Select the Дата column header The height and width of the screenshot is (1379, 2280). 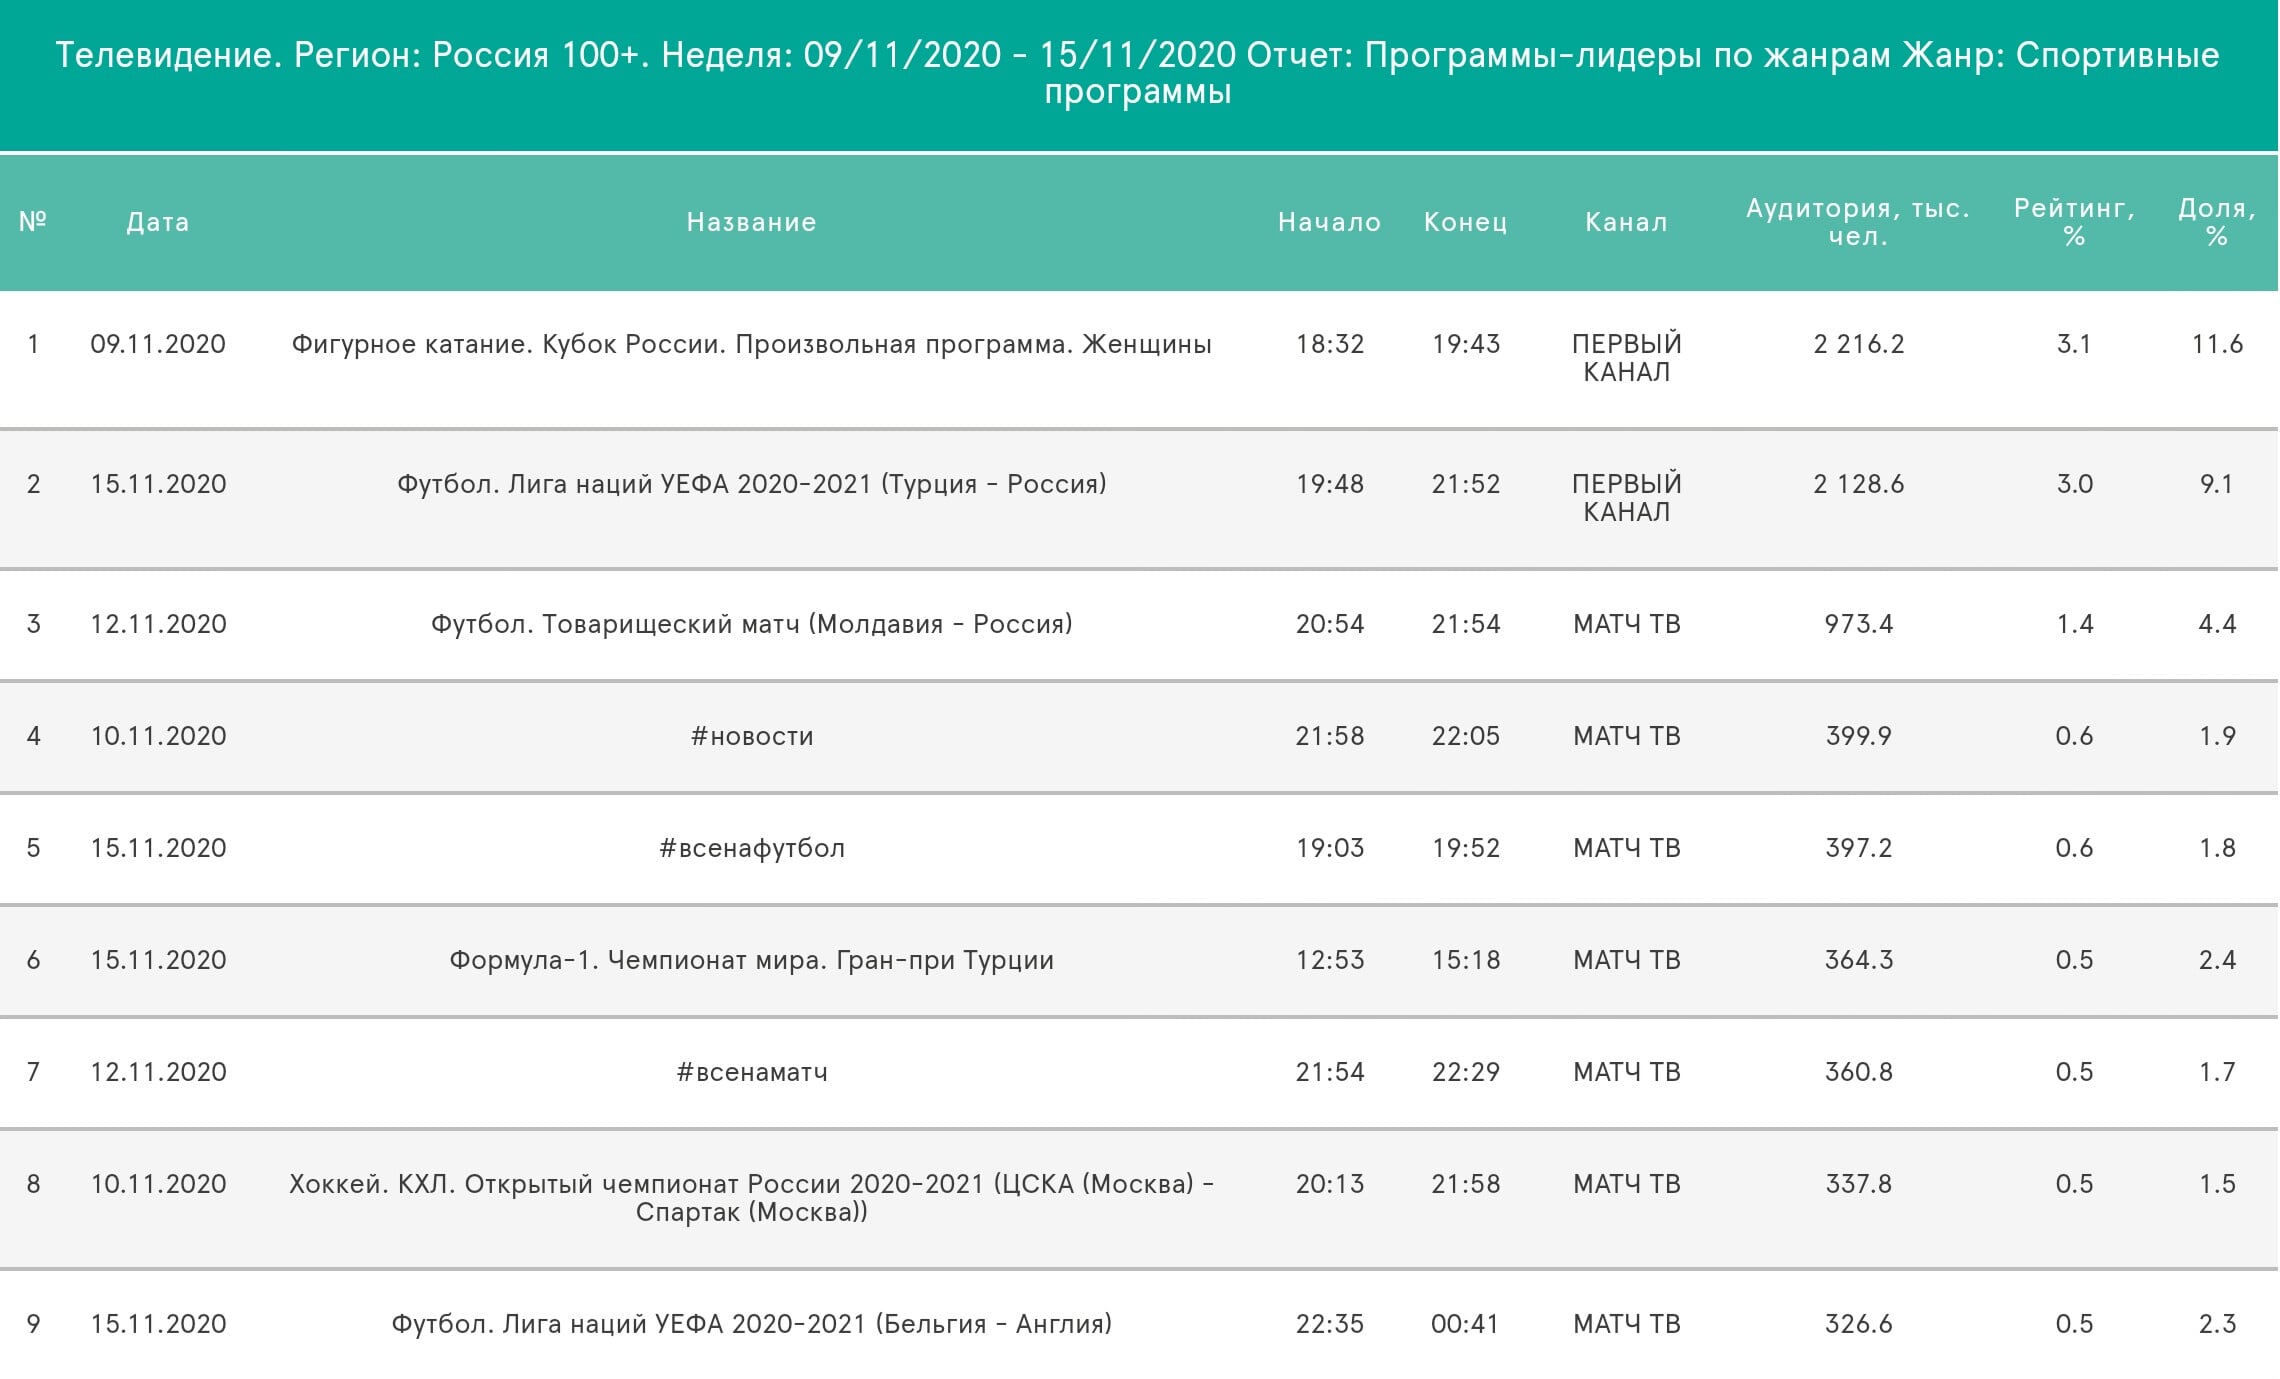tap(158, 222)
